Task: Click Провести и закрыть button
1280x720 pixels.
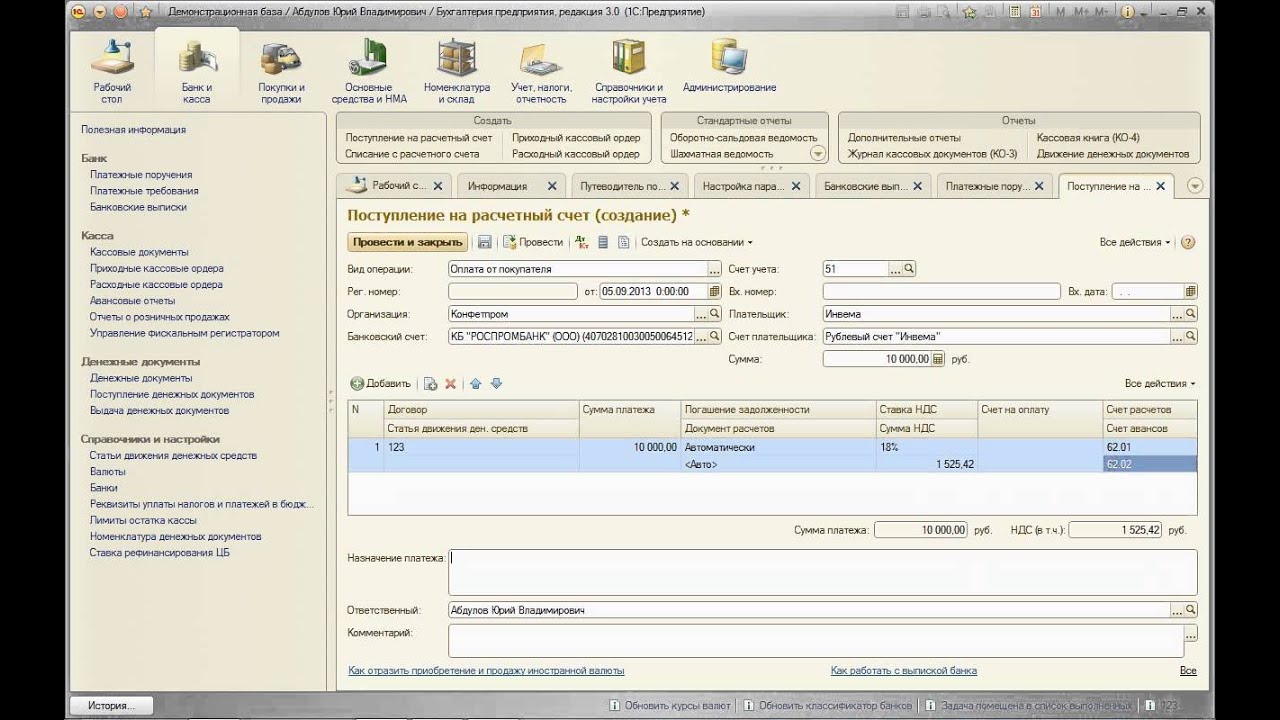Action: [408, 242]
